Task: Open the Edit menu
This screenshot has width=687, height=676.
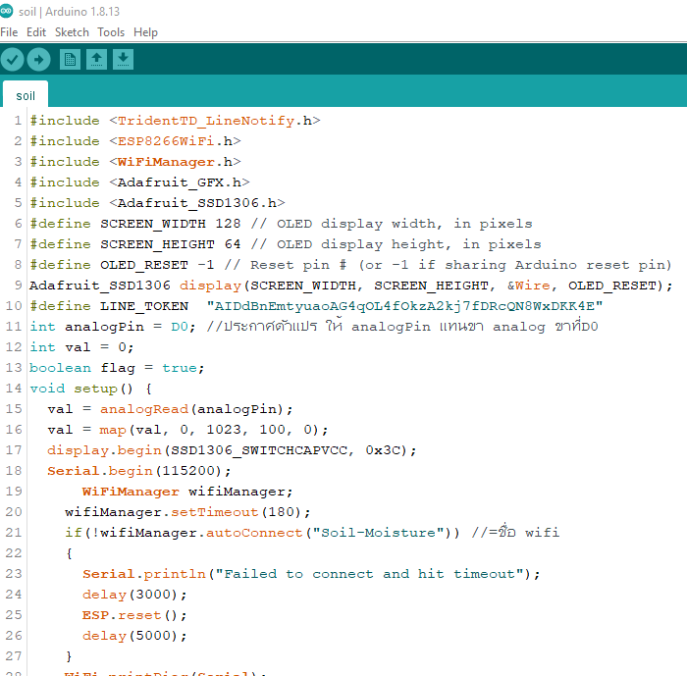Action: tap(36, 32)
